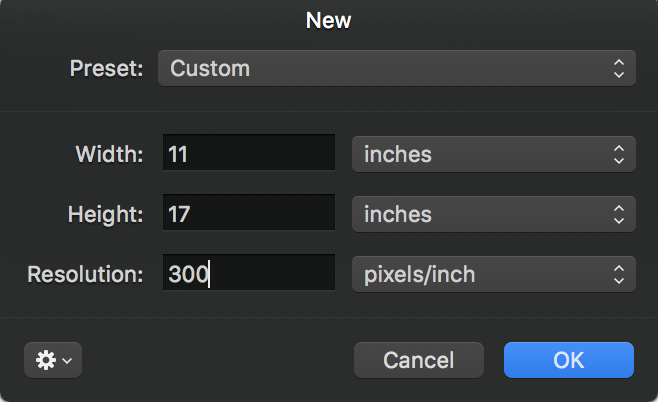Click the Preset label text
Screen dimensions: 658x402
coord(107,68)
